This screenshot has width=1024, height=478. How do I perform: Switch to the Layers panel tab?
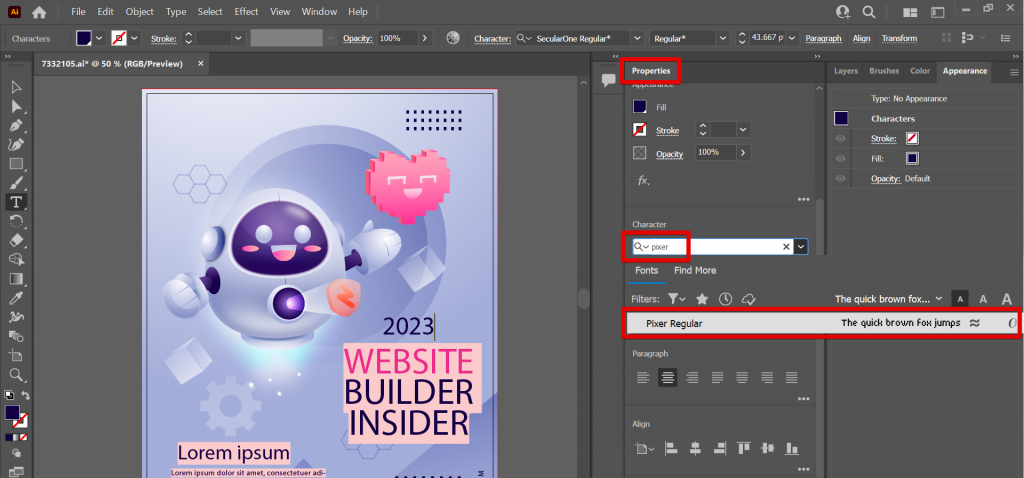click(x=845, y=71)
